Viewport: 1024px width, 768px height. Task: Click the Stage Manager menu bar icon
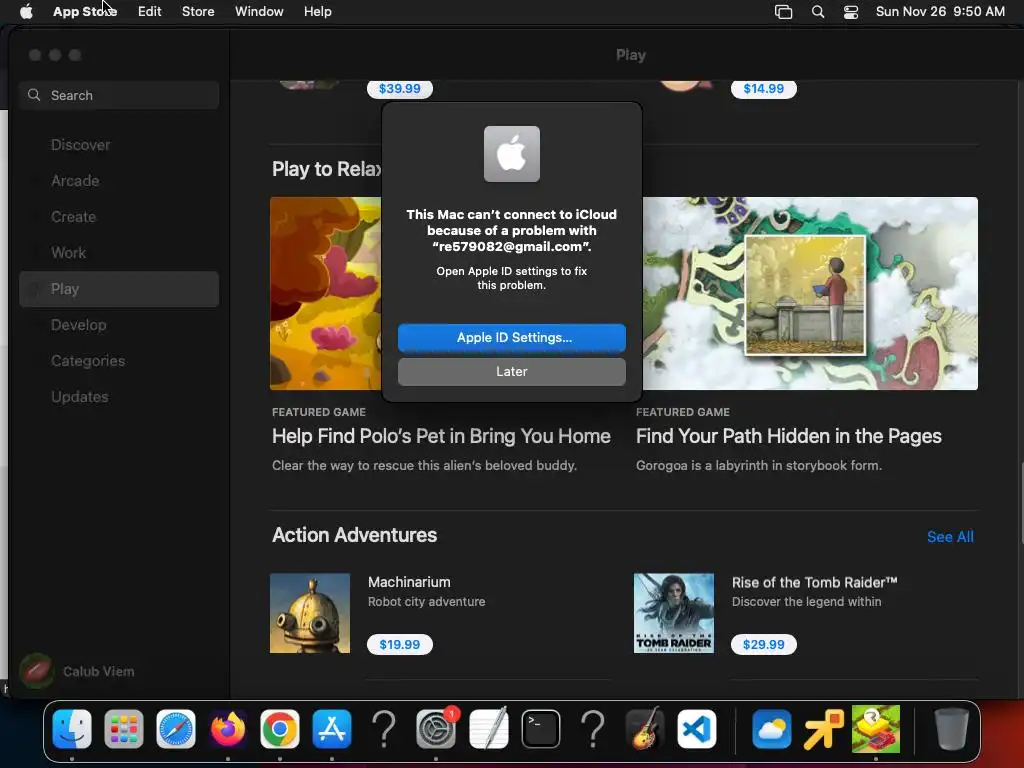click(784, 12)
